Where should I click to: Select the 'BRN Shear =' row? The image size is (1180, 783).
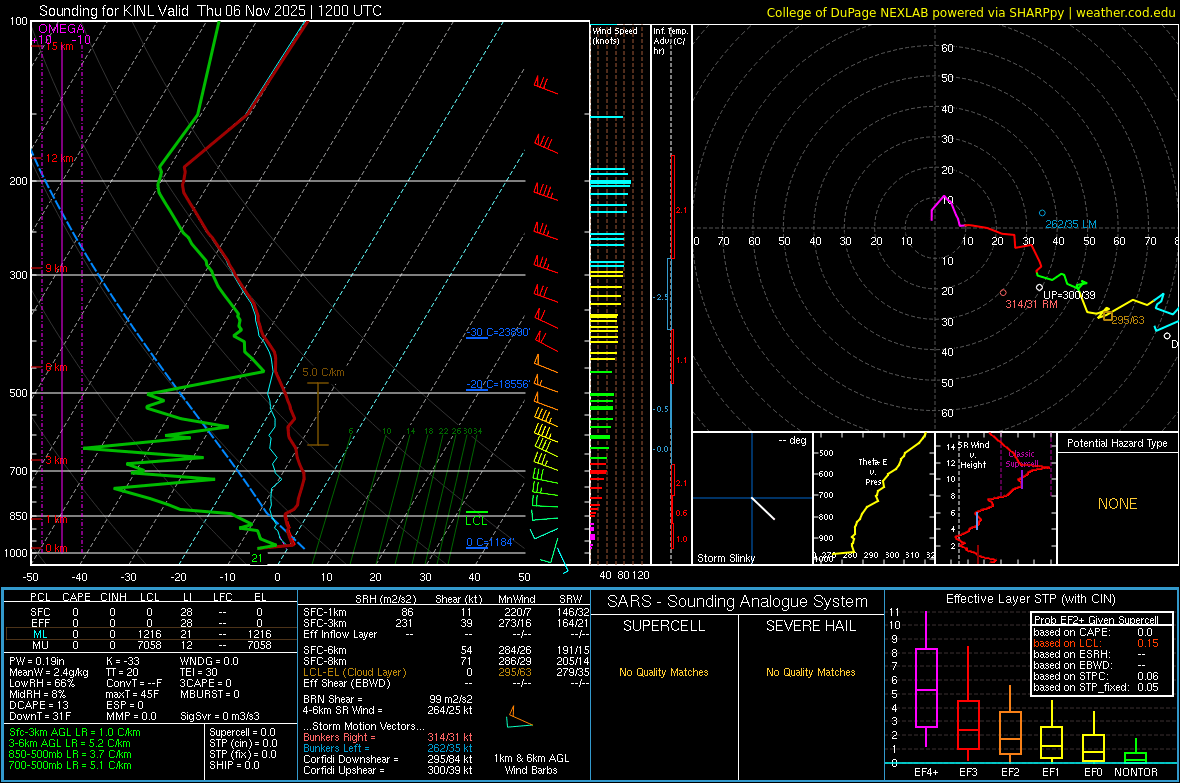click(x=388, y=699)
